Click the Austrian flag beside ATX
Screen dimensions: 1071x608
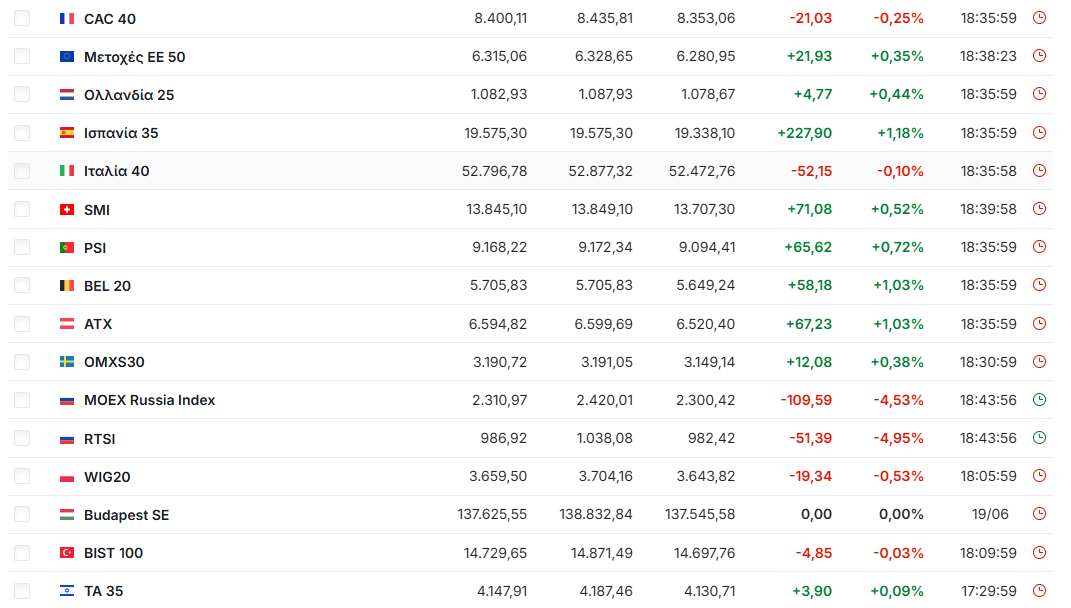tap(67, 324)
